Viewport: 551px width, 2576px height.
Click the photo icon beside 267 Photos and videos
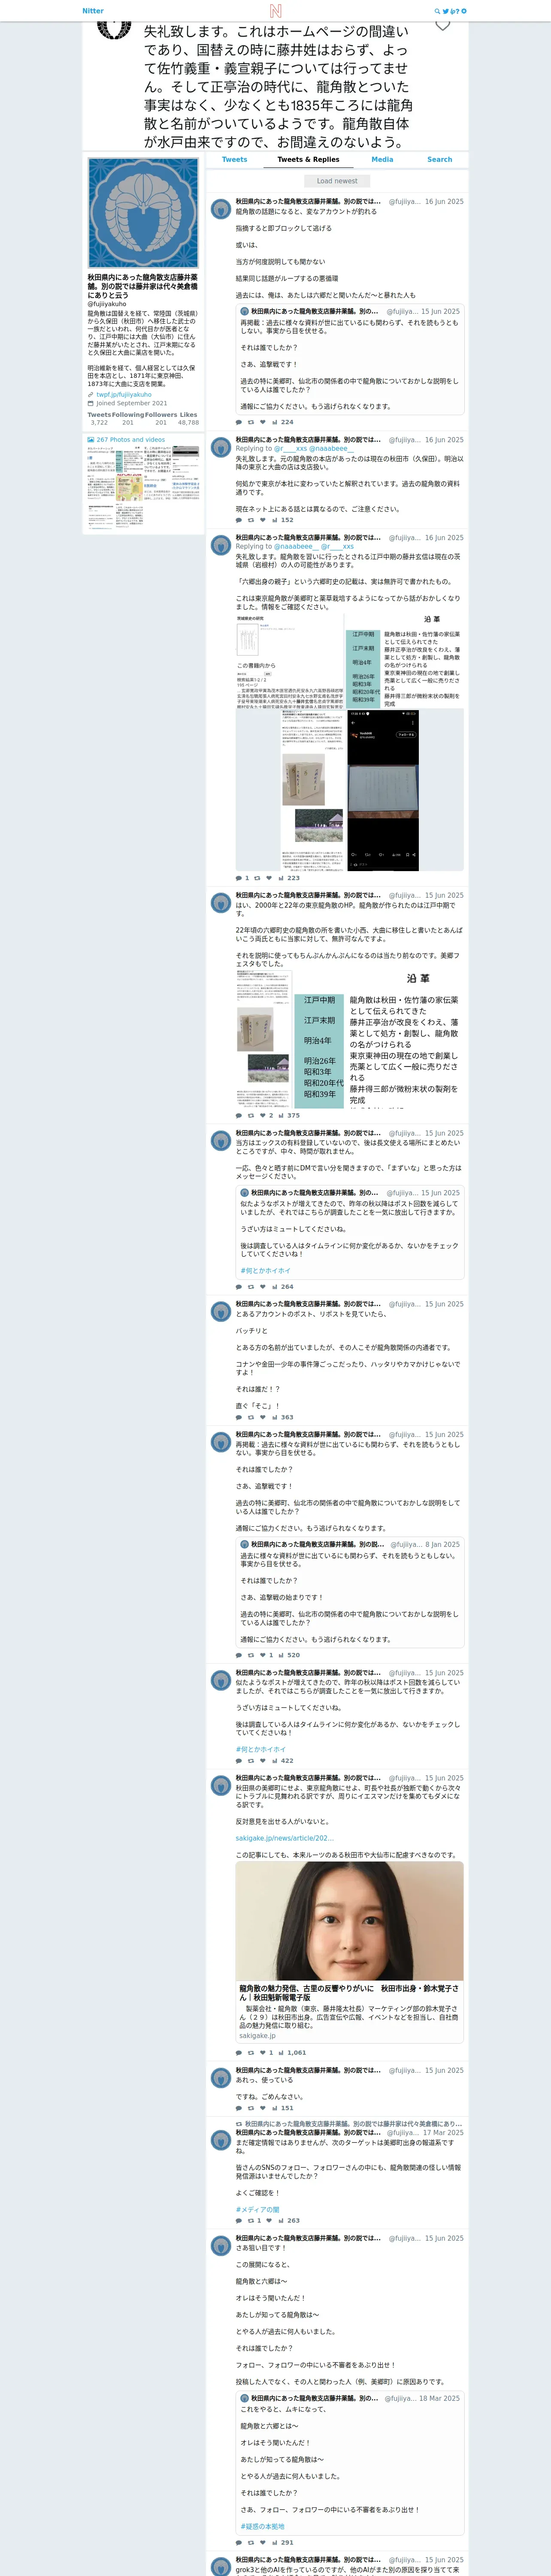pos(91,439)
